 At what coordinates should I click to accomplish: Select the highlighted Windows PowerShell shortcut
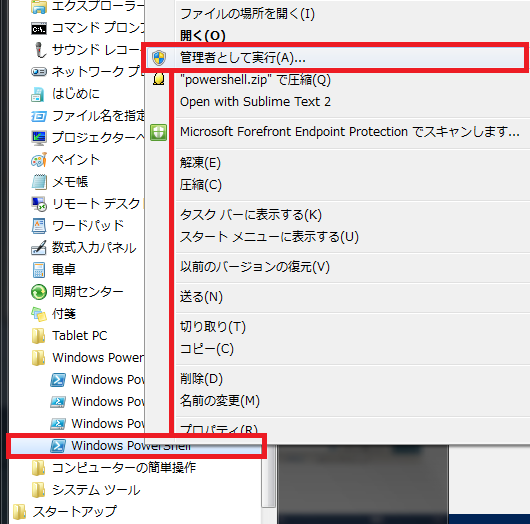click(136, 446)
